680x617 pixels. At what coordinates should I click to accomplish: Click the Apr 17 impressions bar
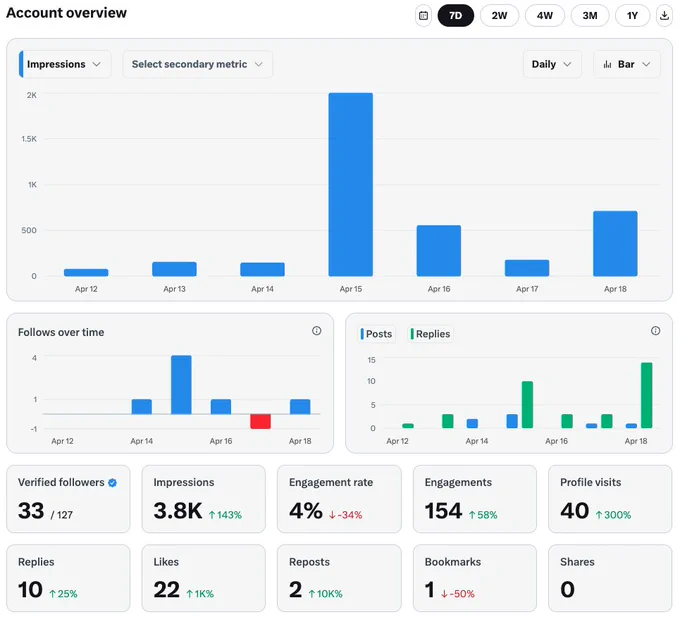coord(526,268)
